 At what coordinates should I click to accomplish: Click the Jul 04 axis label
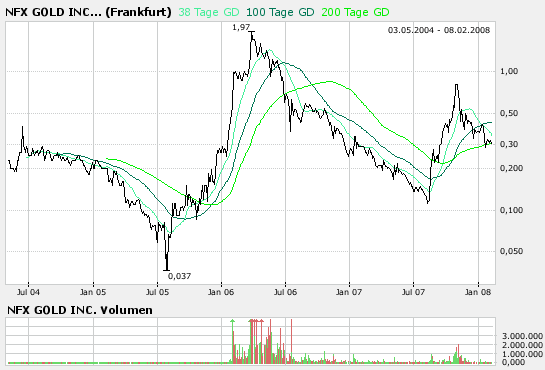coord(28,292)
